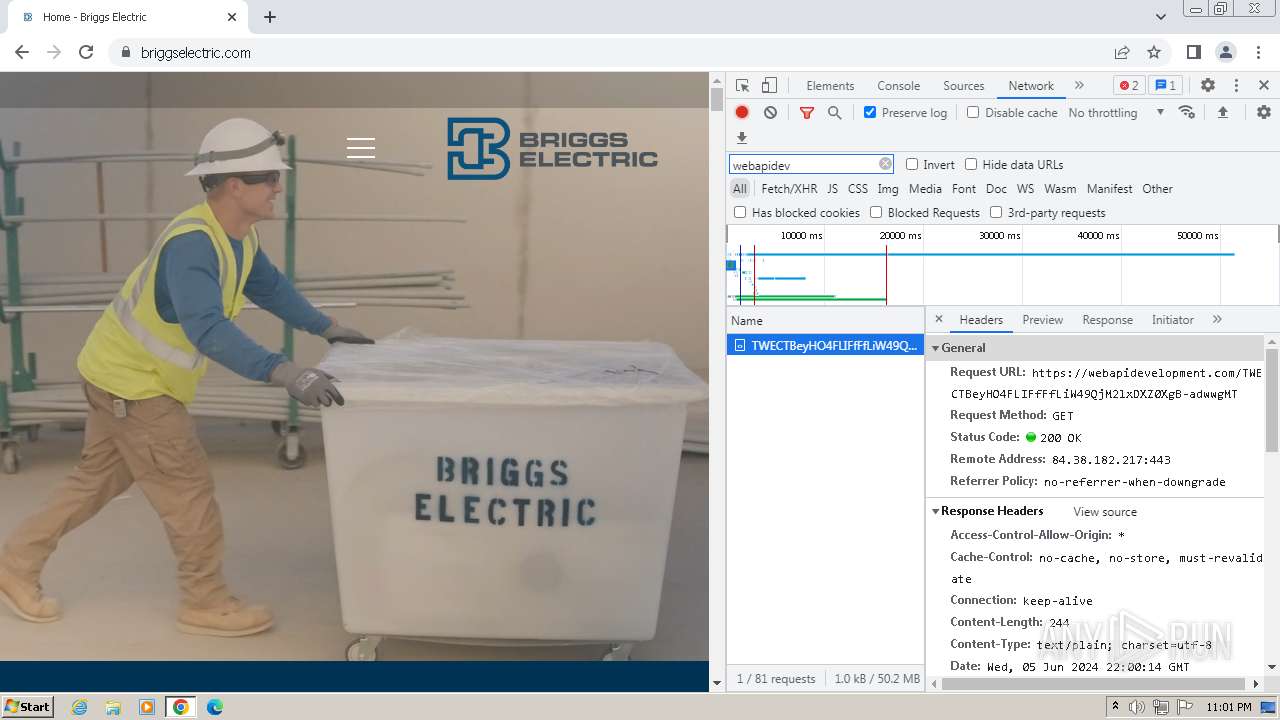Check the Invert filter checkbox
The width and height of the screenshot is (1280, 720).
(x=912, y=165)
